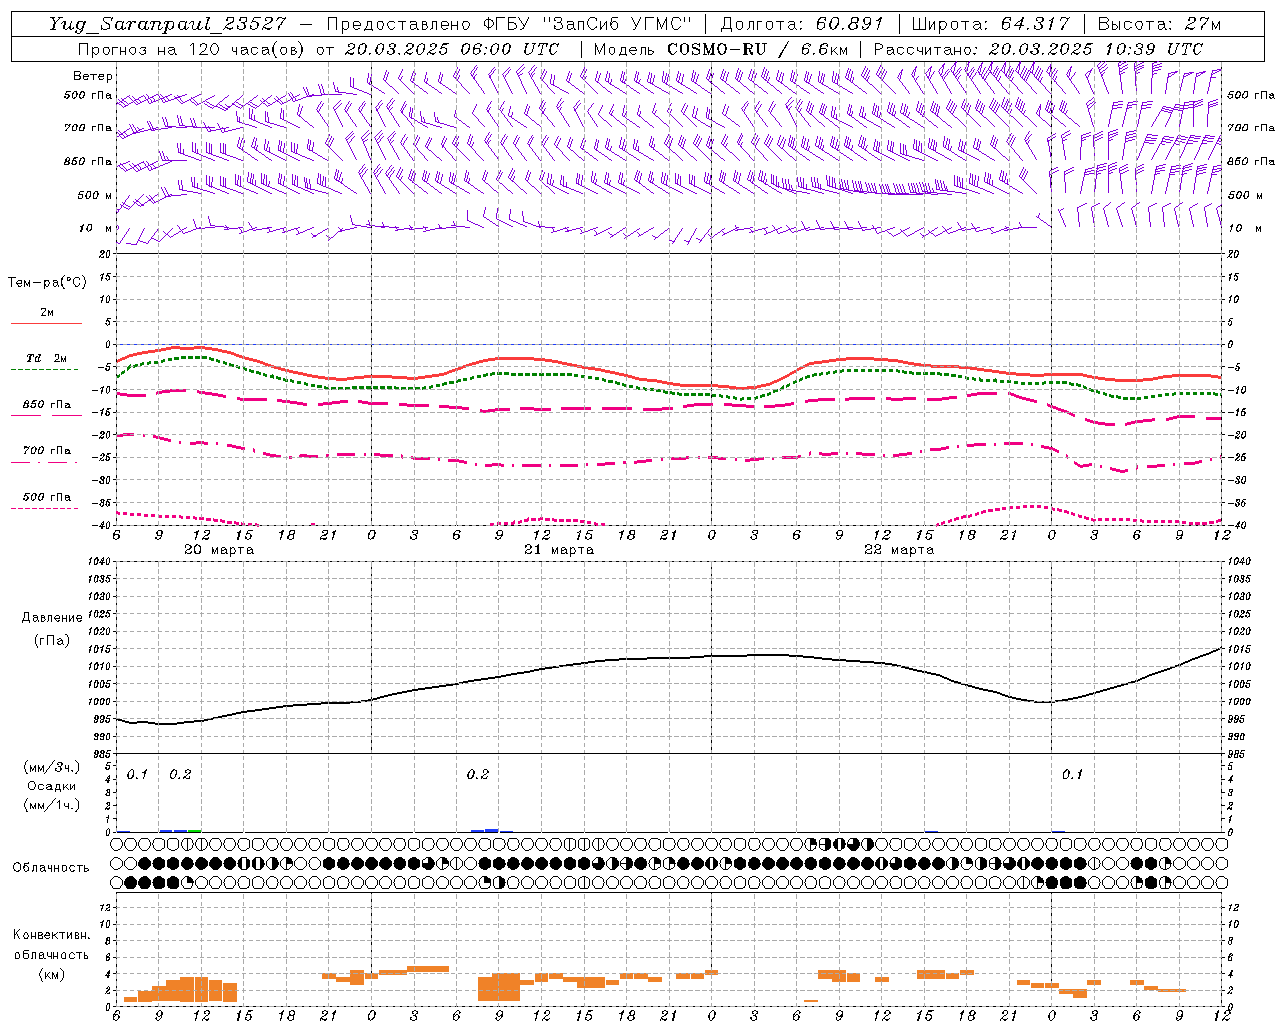This screenshot has width=1280, height=1024.
Task: Click the line sample under 'Td 2м' legend
Action: click(44, 370)
